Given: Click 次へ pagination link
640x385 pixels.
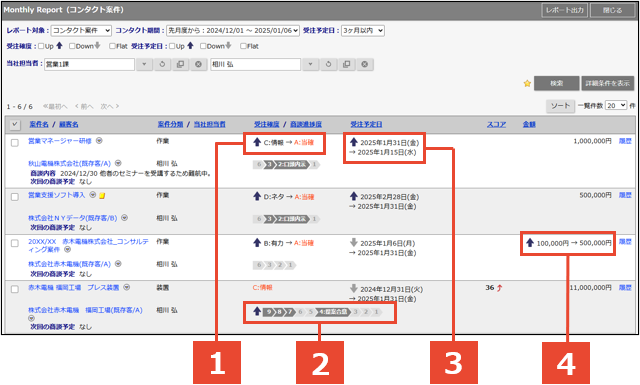Looking at the screenshot, I should (x=109, y=106).
